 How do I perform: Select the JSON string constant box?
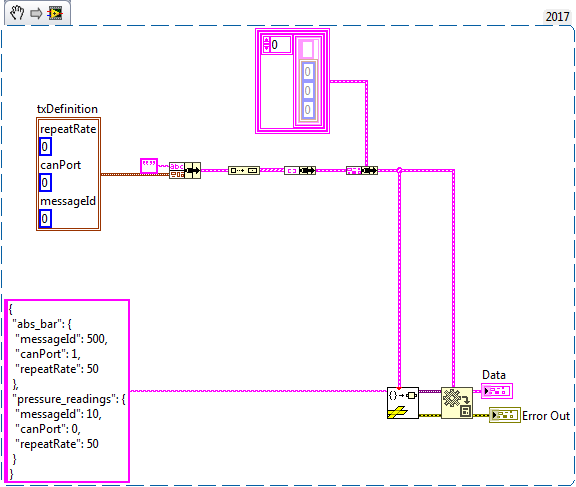(67, 391)
